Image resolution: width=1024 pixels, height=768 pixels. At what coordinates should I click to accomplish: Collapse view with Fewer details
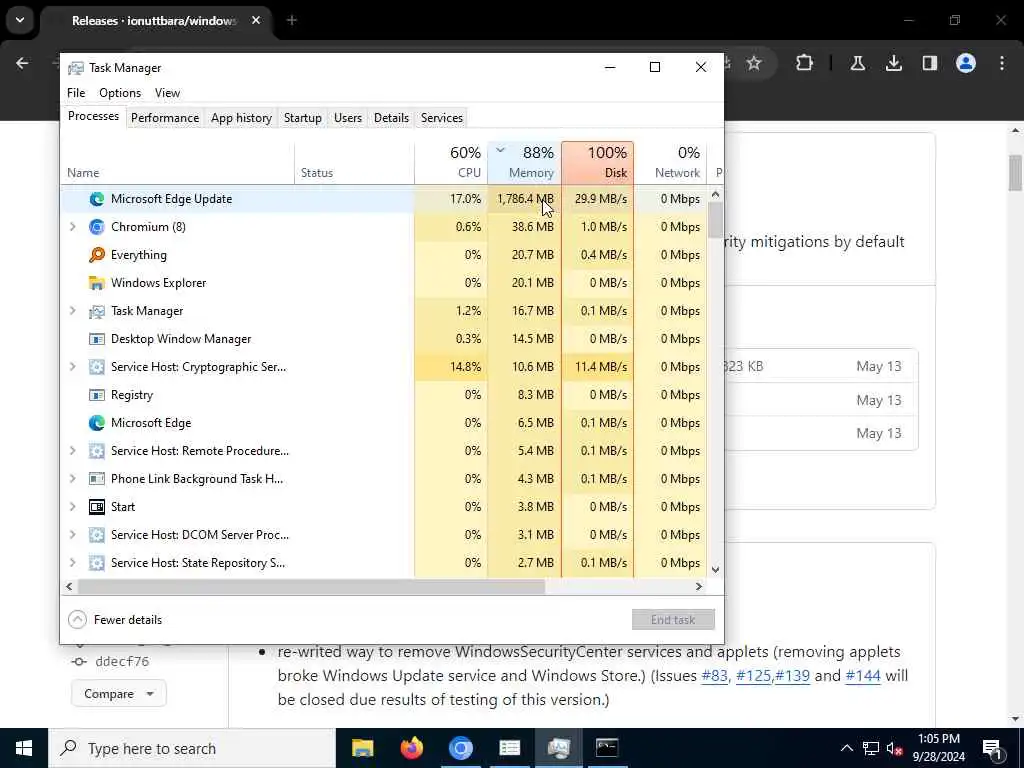tap(116, 620)
